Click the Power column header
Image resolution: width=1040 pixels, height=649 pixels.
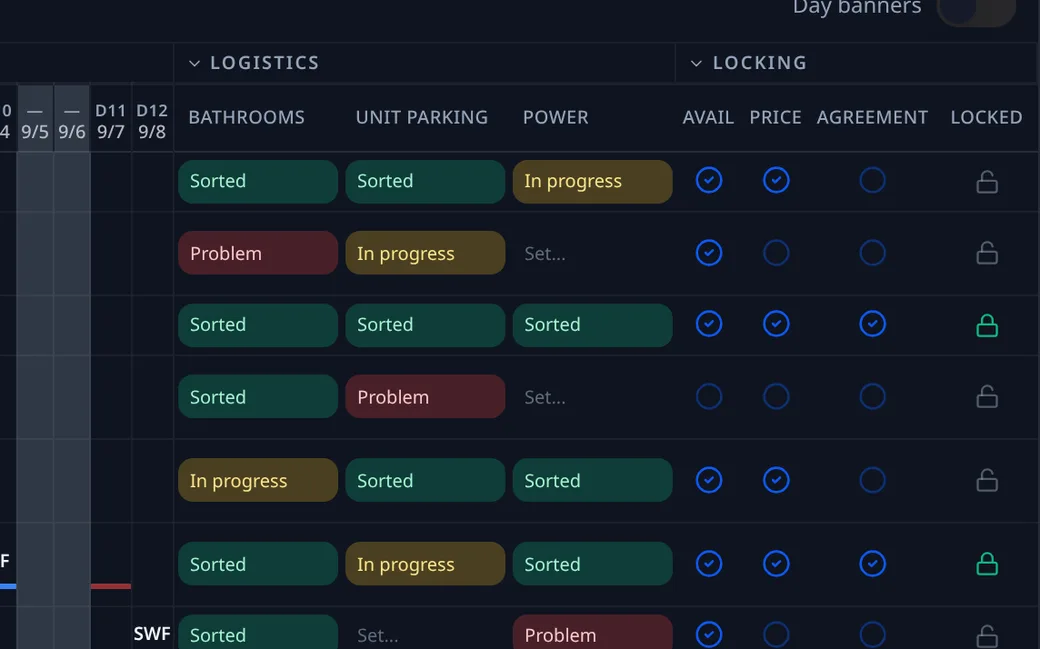pos(556,117)
